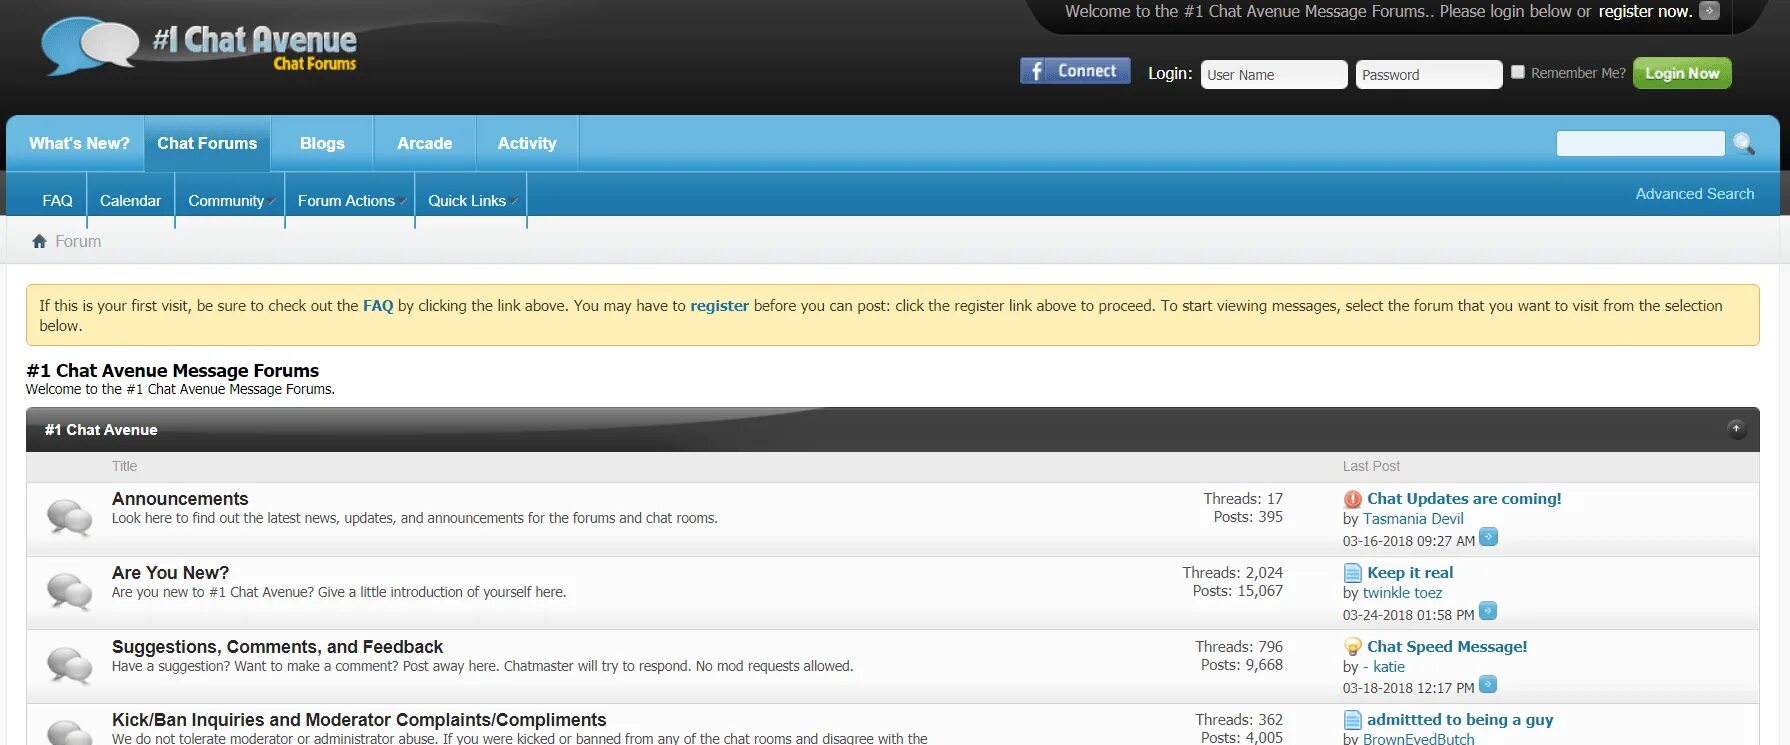This screenshot has height=745, width=1790.
Task: Open the FAQ menu item
Action: tap(57, 201)
